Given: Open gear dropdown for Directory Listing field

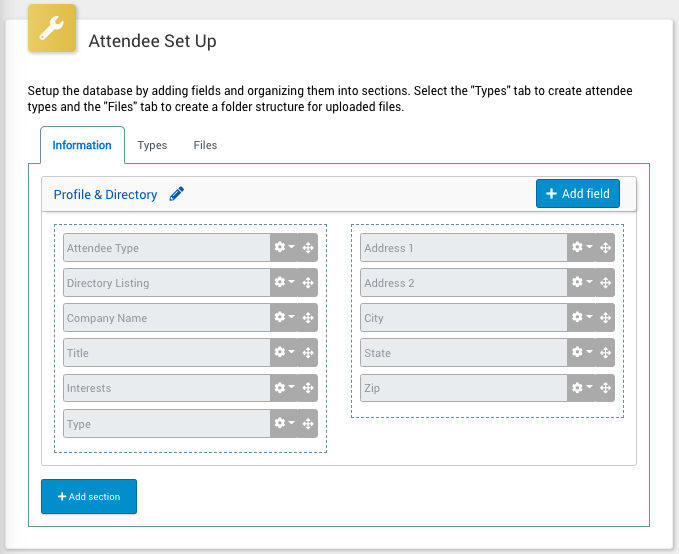Looking at the screenshot, I should coord(284,283).
